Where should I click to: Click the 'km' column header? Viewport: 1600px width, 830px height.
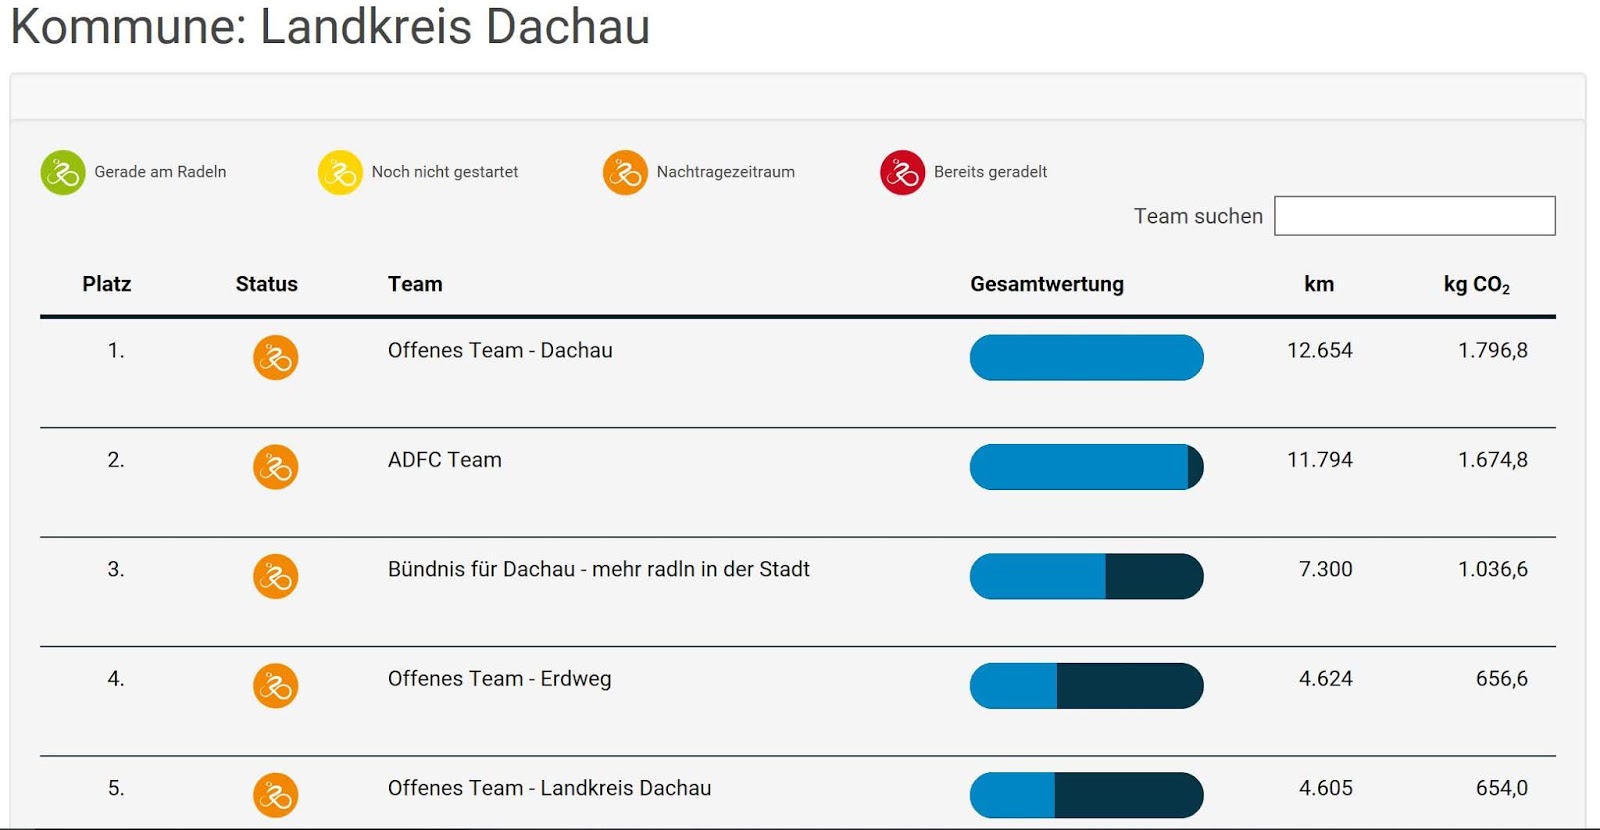pos(1319,284)
